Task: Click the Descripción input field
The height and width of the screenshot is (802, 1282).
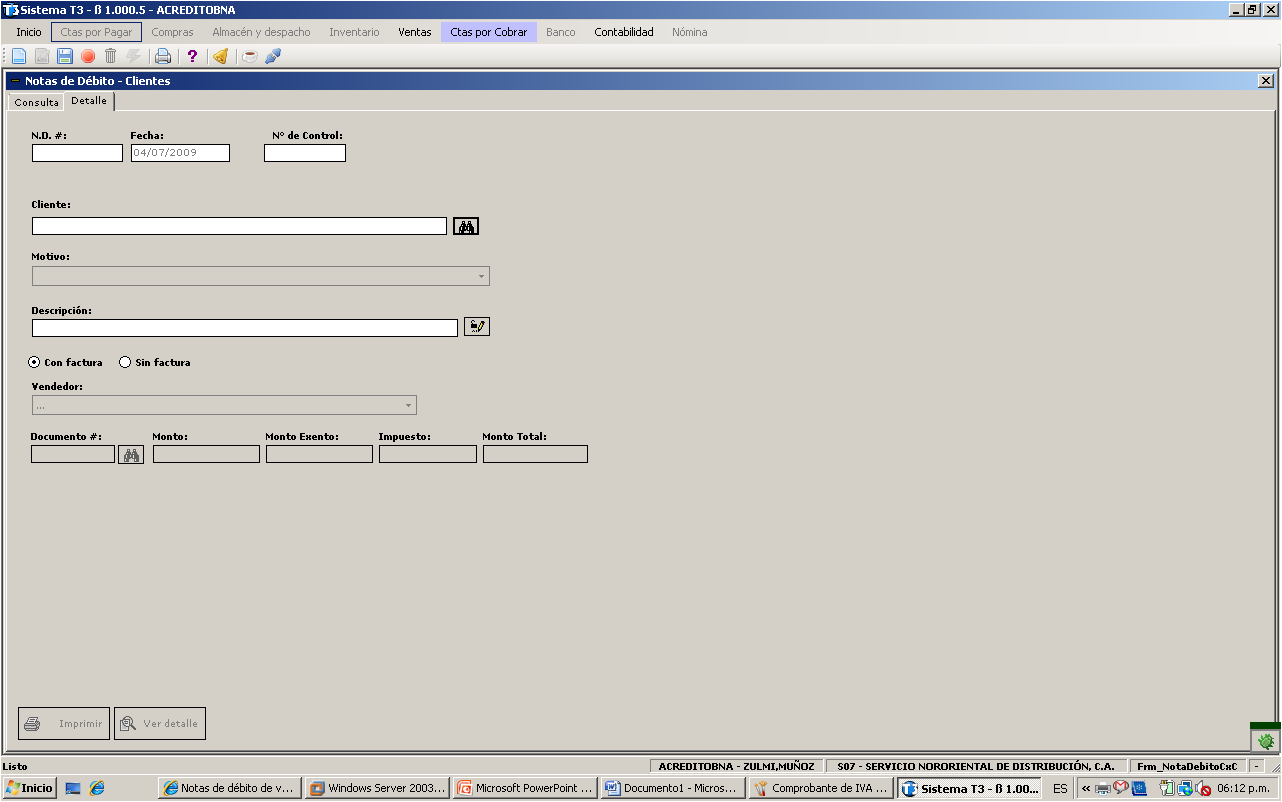Action: 245,328
